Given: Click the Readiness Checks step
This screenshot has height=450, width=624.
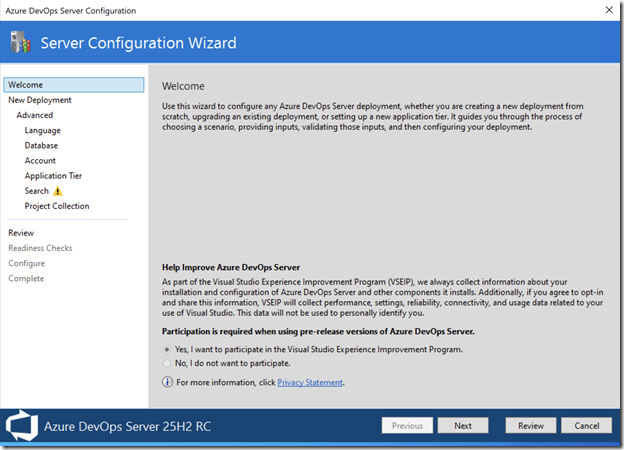Looking at the screenshot, I should coord(40,248).
